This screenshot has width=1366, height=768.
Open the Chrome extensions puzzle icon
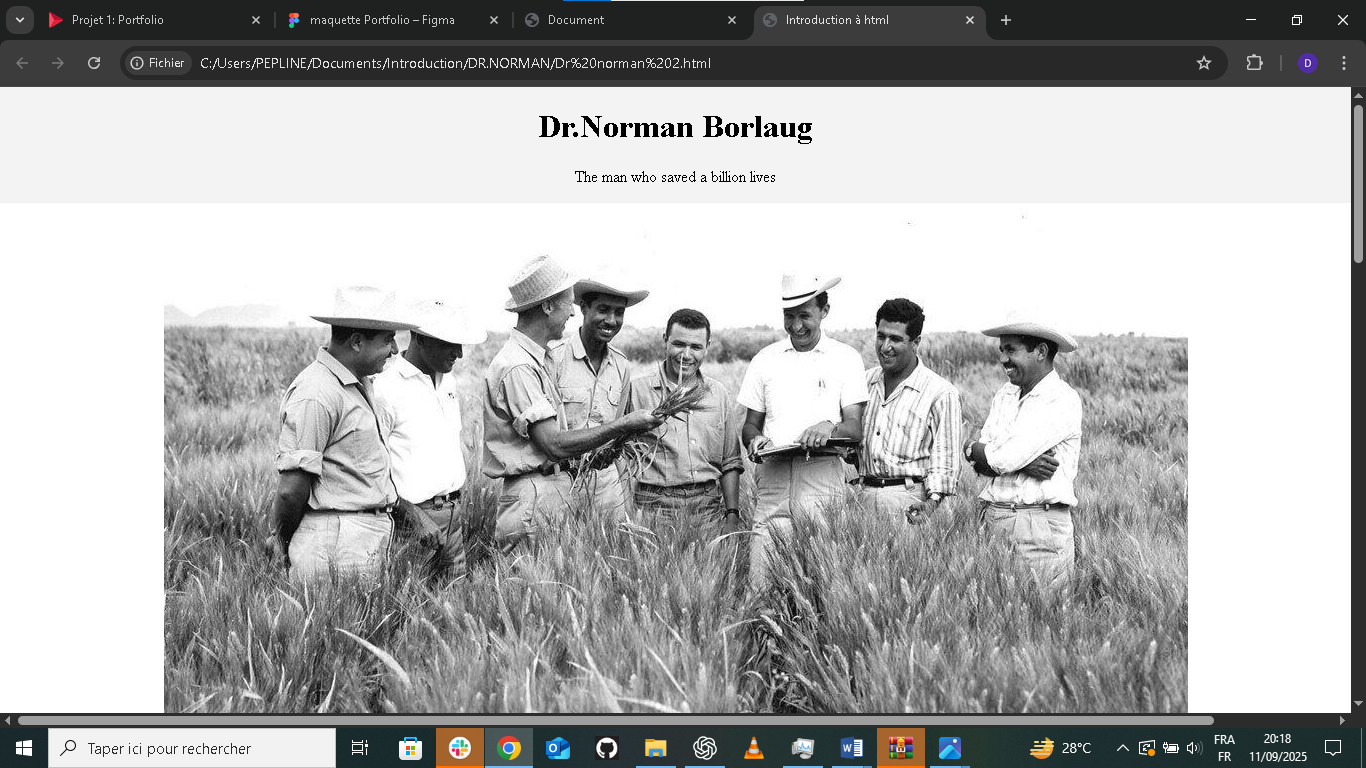pos(1254,63)
